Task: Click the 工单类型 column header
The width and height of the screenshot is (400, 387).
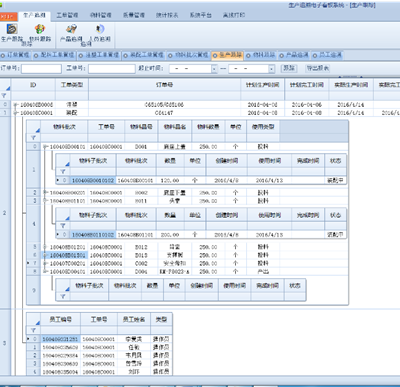Action: 72,85
